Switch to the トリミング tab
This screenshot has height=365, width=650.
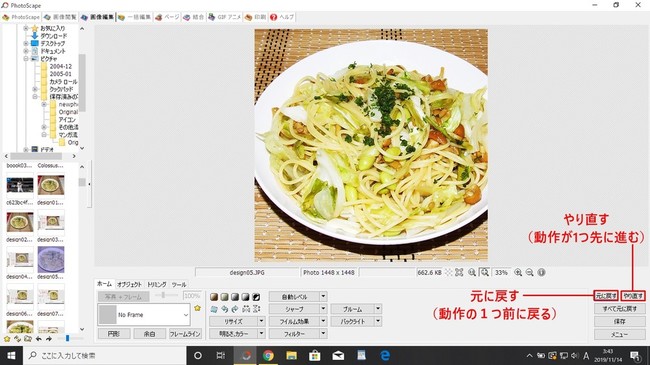pyautogui.click(x=157, y=285)
